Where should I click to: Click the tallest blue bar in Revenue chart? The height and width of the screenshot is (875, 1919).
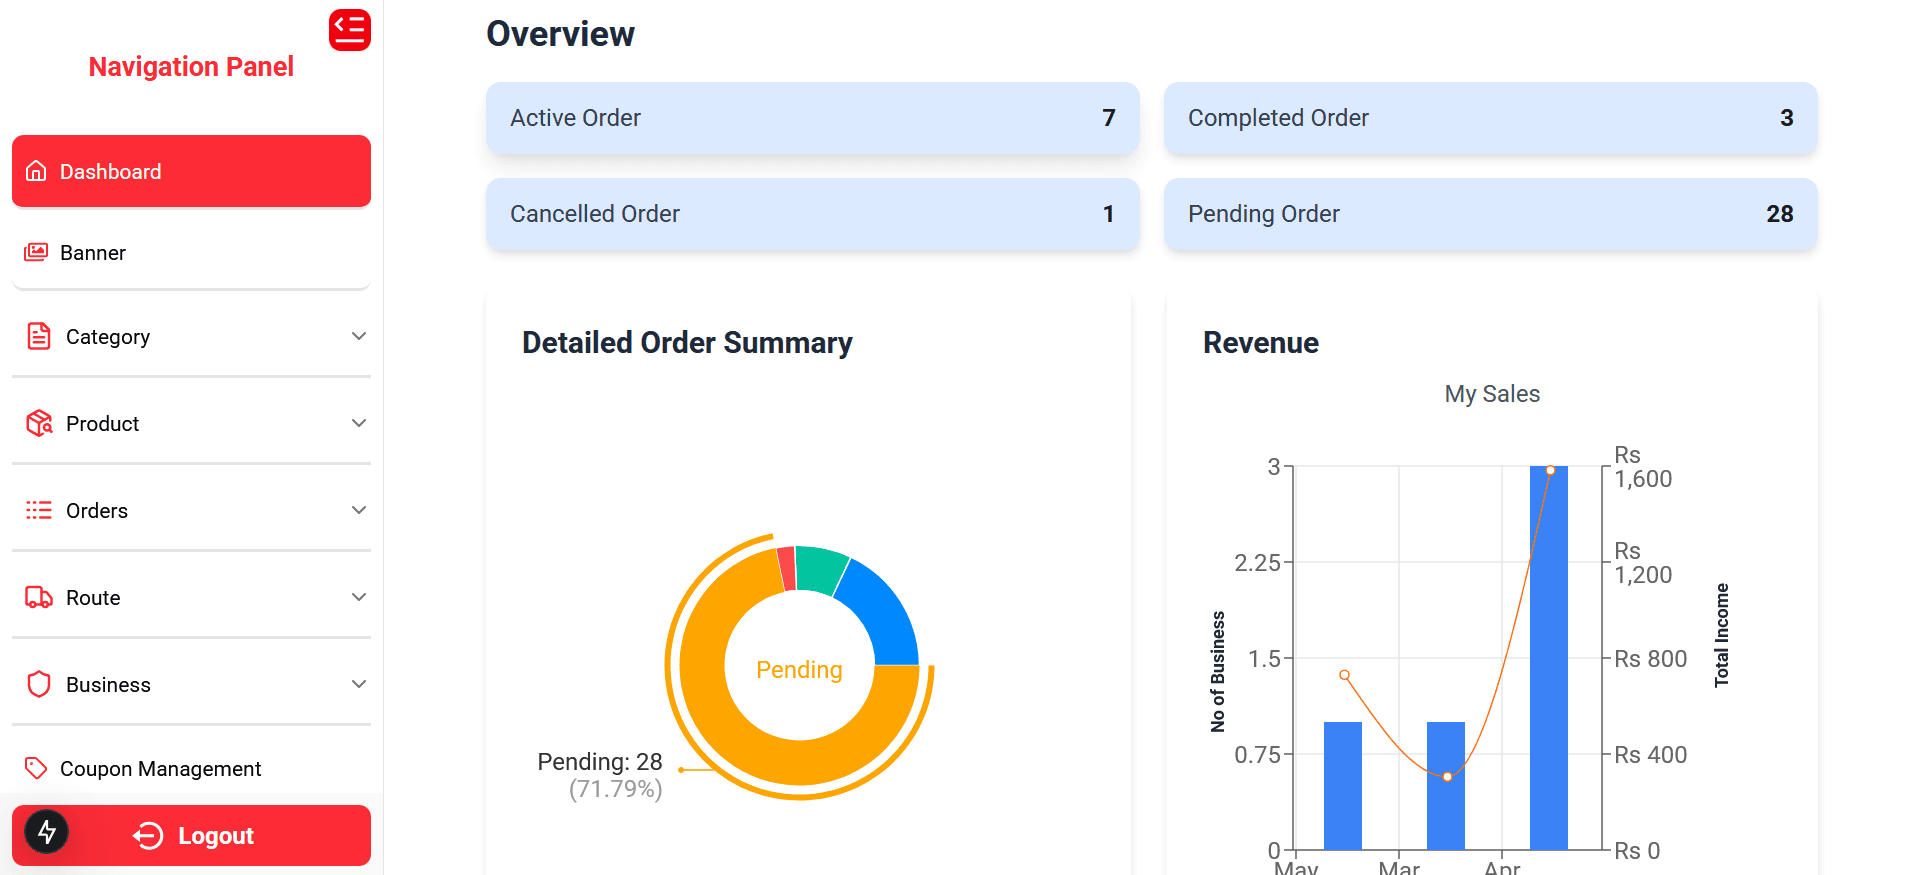point(1548,660)
